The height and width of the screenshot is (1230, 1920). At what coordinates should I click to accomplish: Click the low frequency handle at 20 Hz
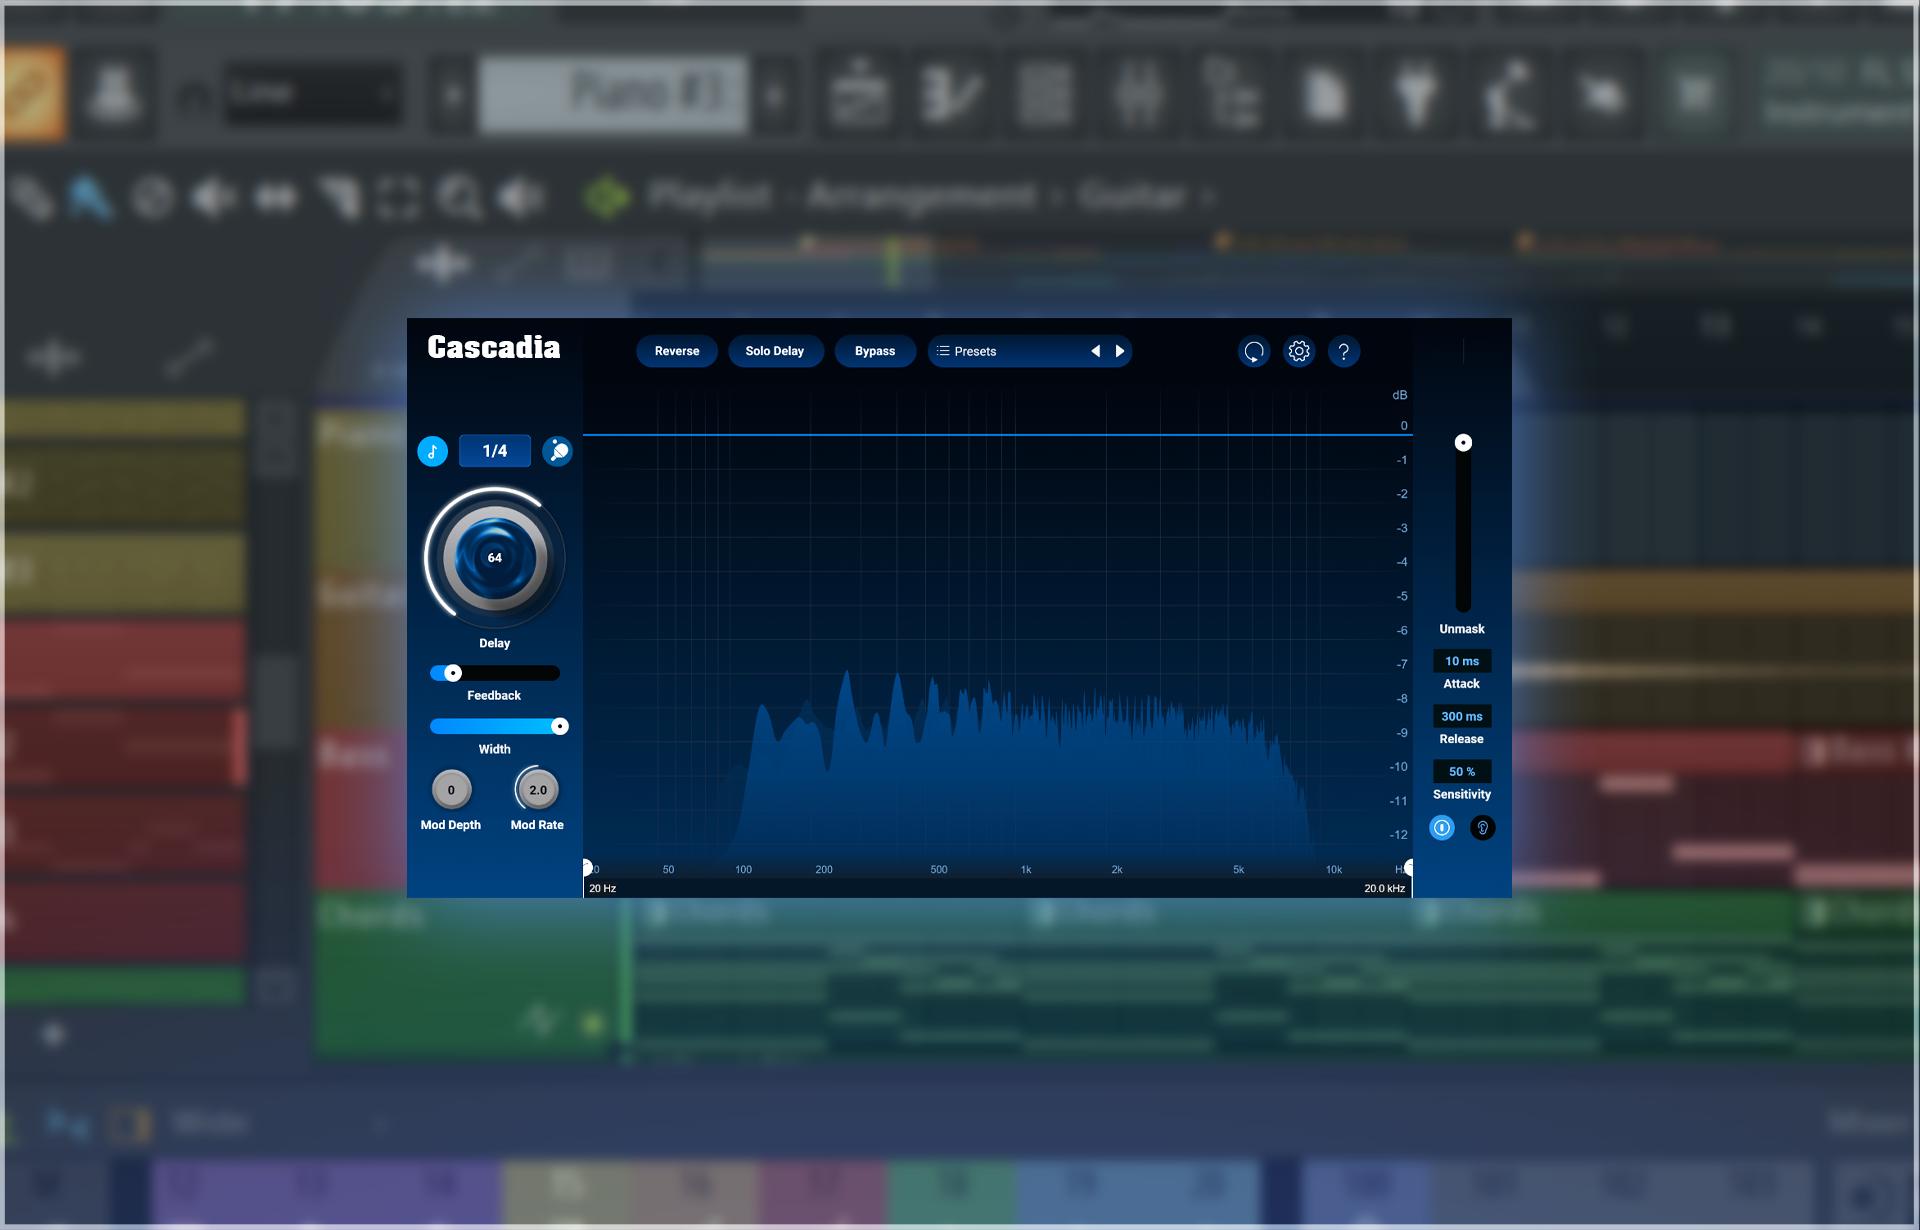(587, 867)
